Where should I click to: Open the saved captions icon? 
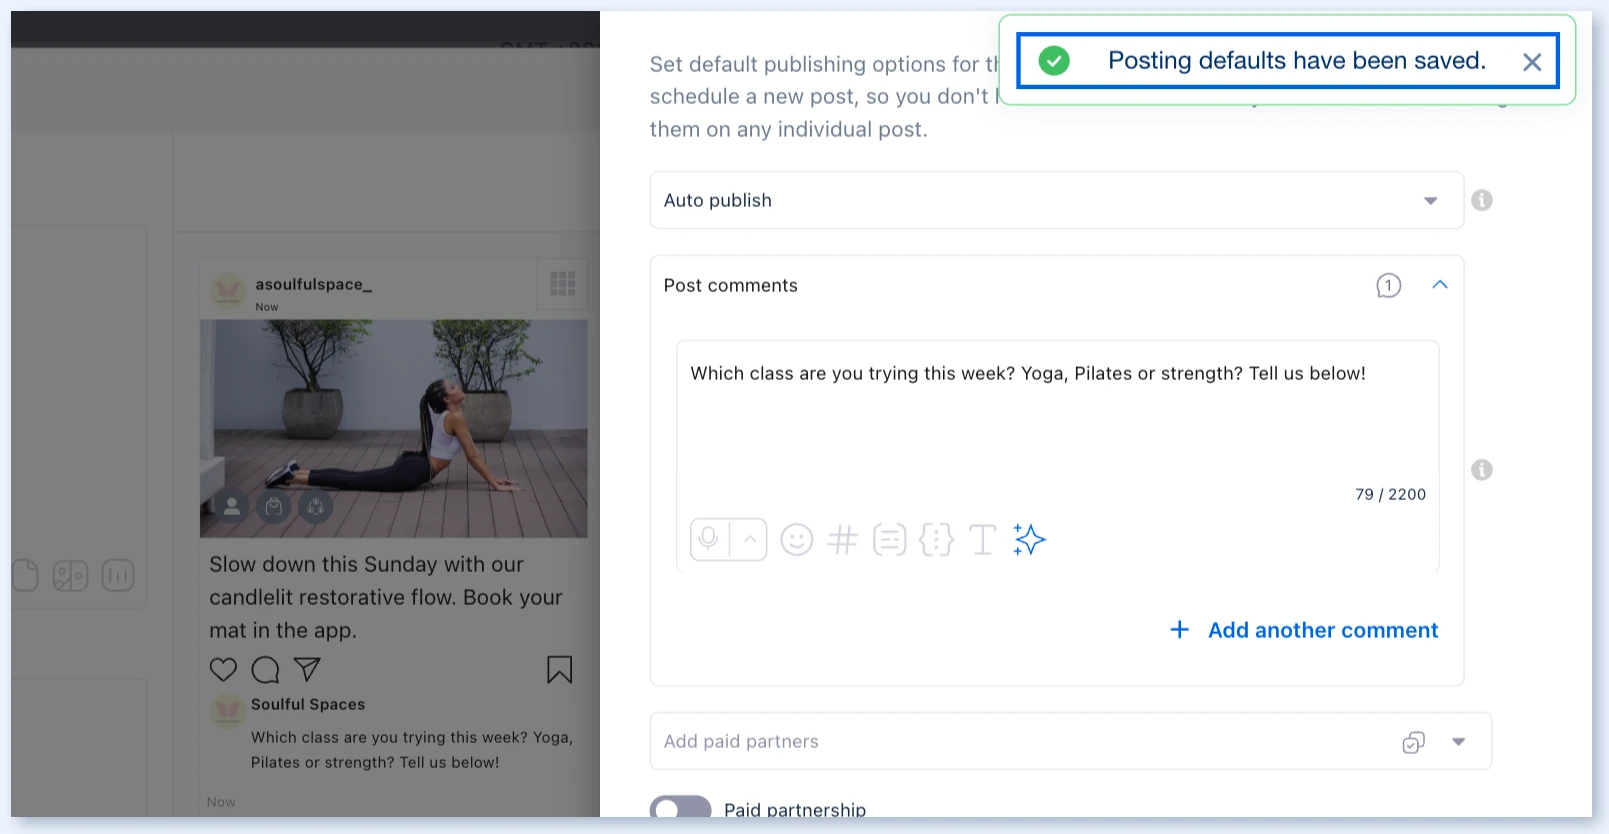pos(889,540)
